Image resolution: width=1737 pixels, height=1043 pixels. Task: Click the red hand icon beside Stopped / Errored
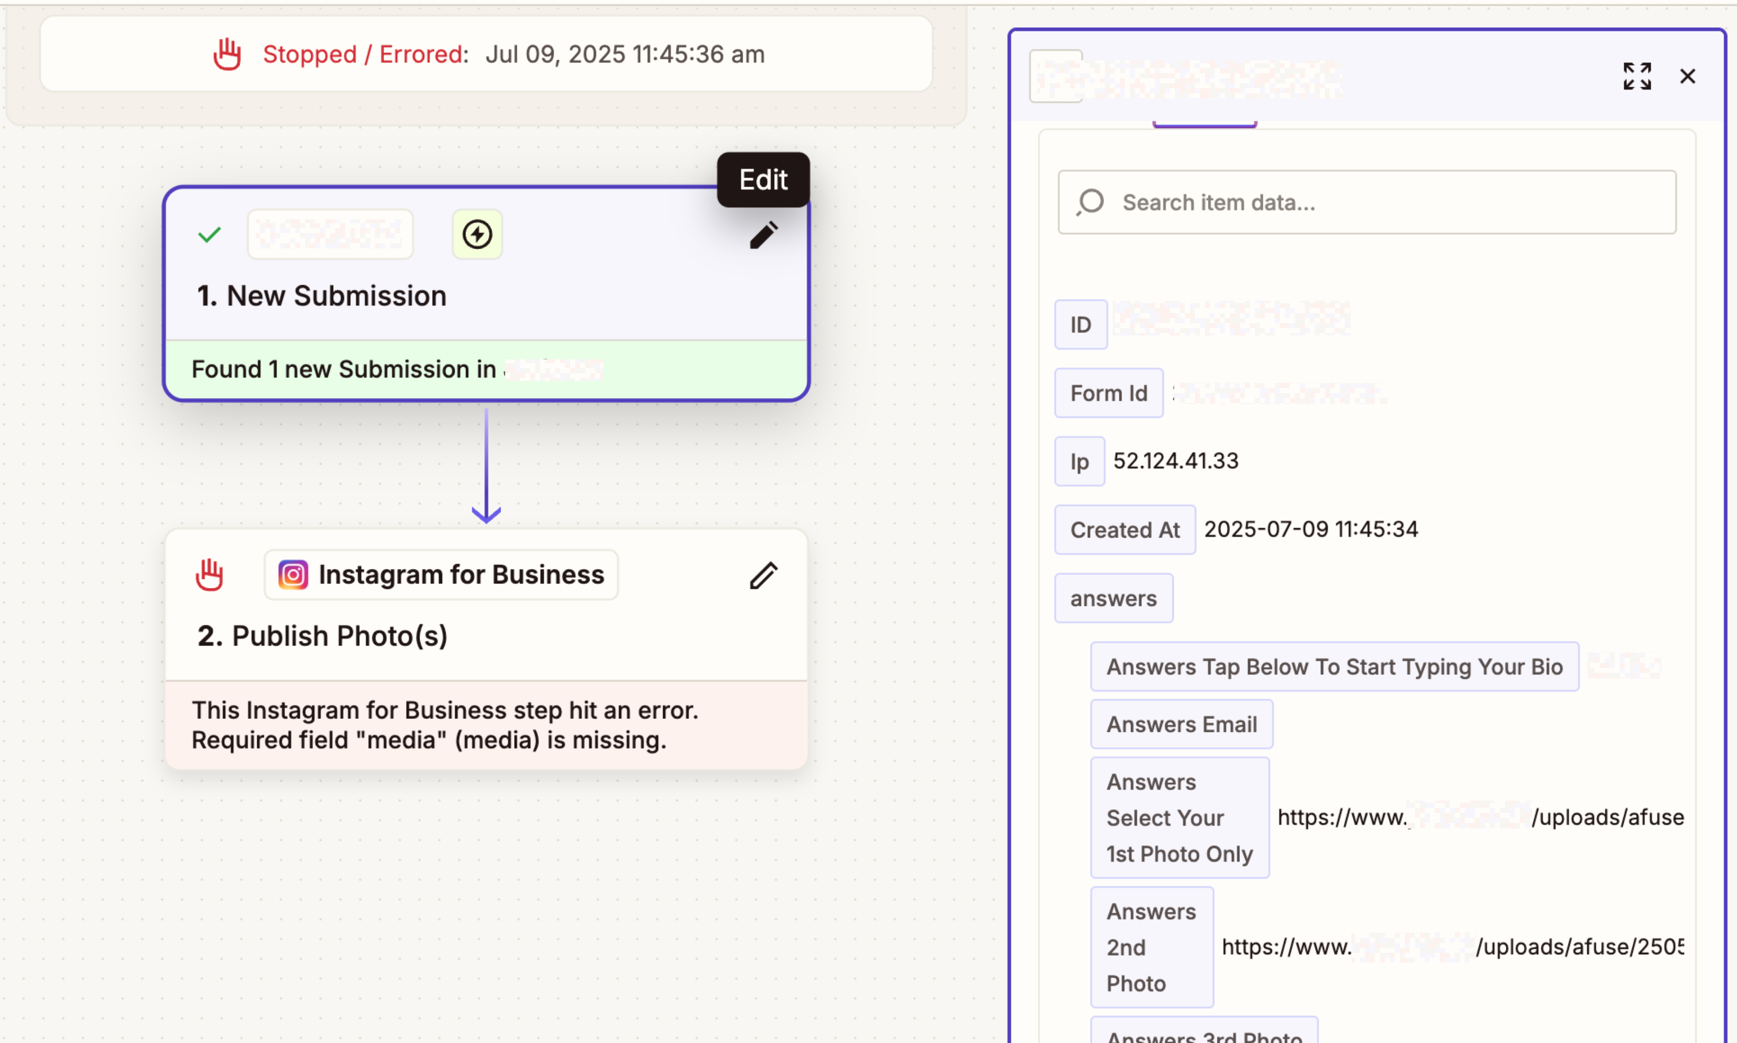(227, 54)
